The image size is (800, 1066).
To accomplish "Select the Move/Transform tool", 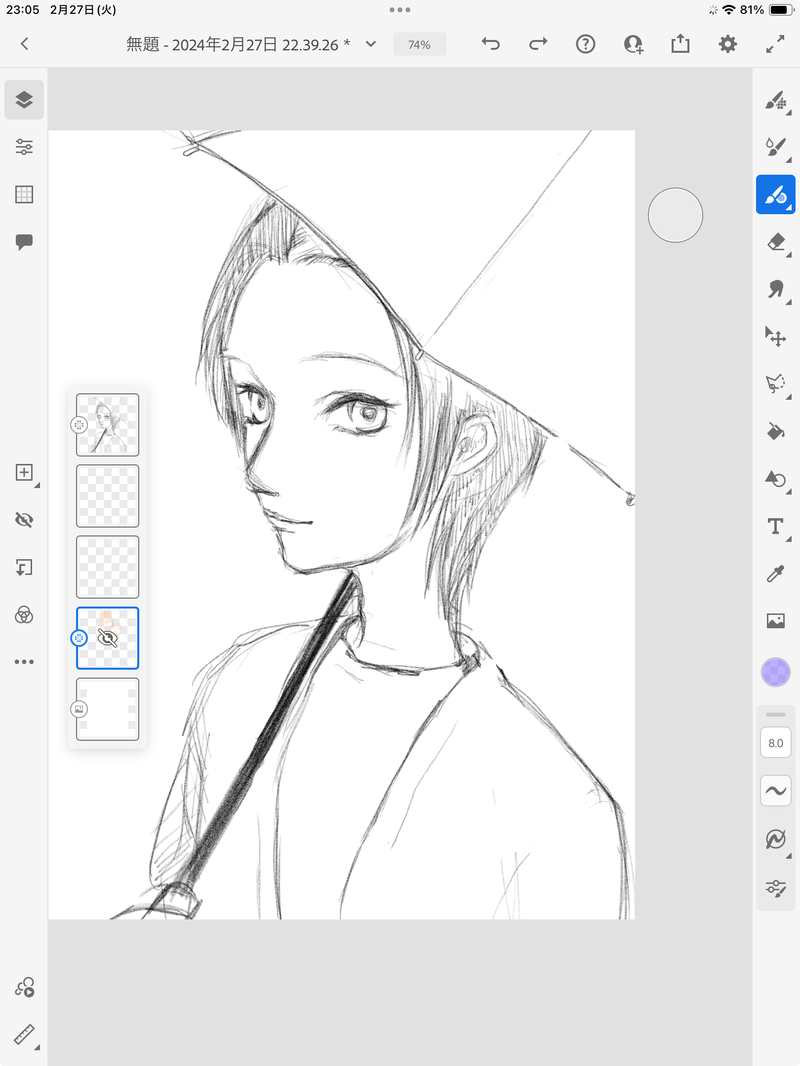I will click(x=776, y=337).
